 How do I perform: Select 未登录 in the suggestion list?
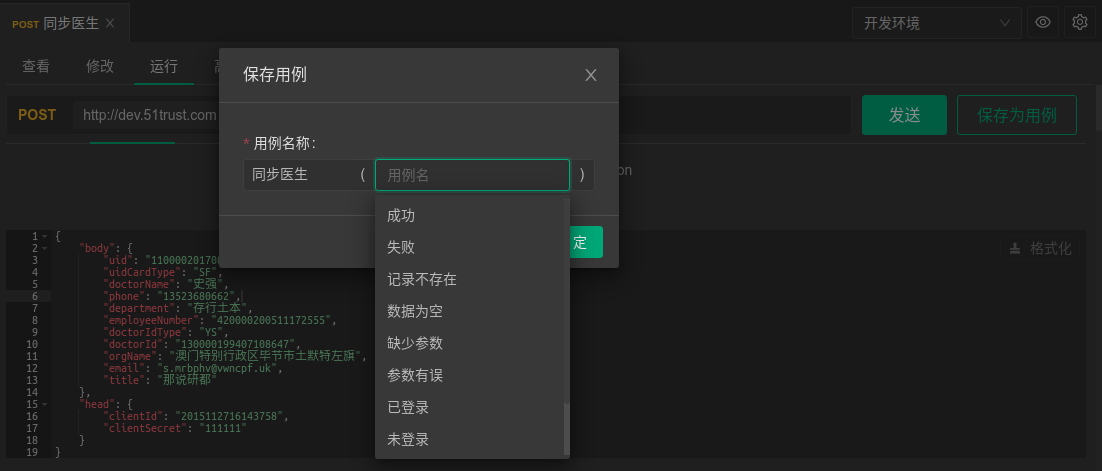point(408,439)
